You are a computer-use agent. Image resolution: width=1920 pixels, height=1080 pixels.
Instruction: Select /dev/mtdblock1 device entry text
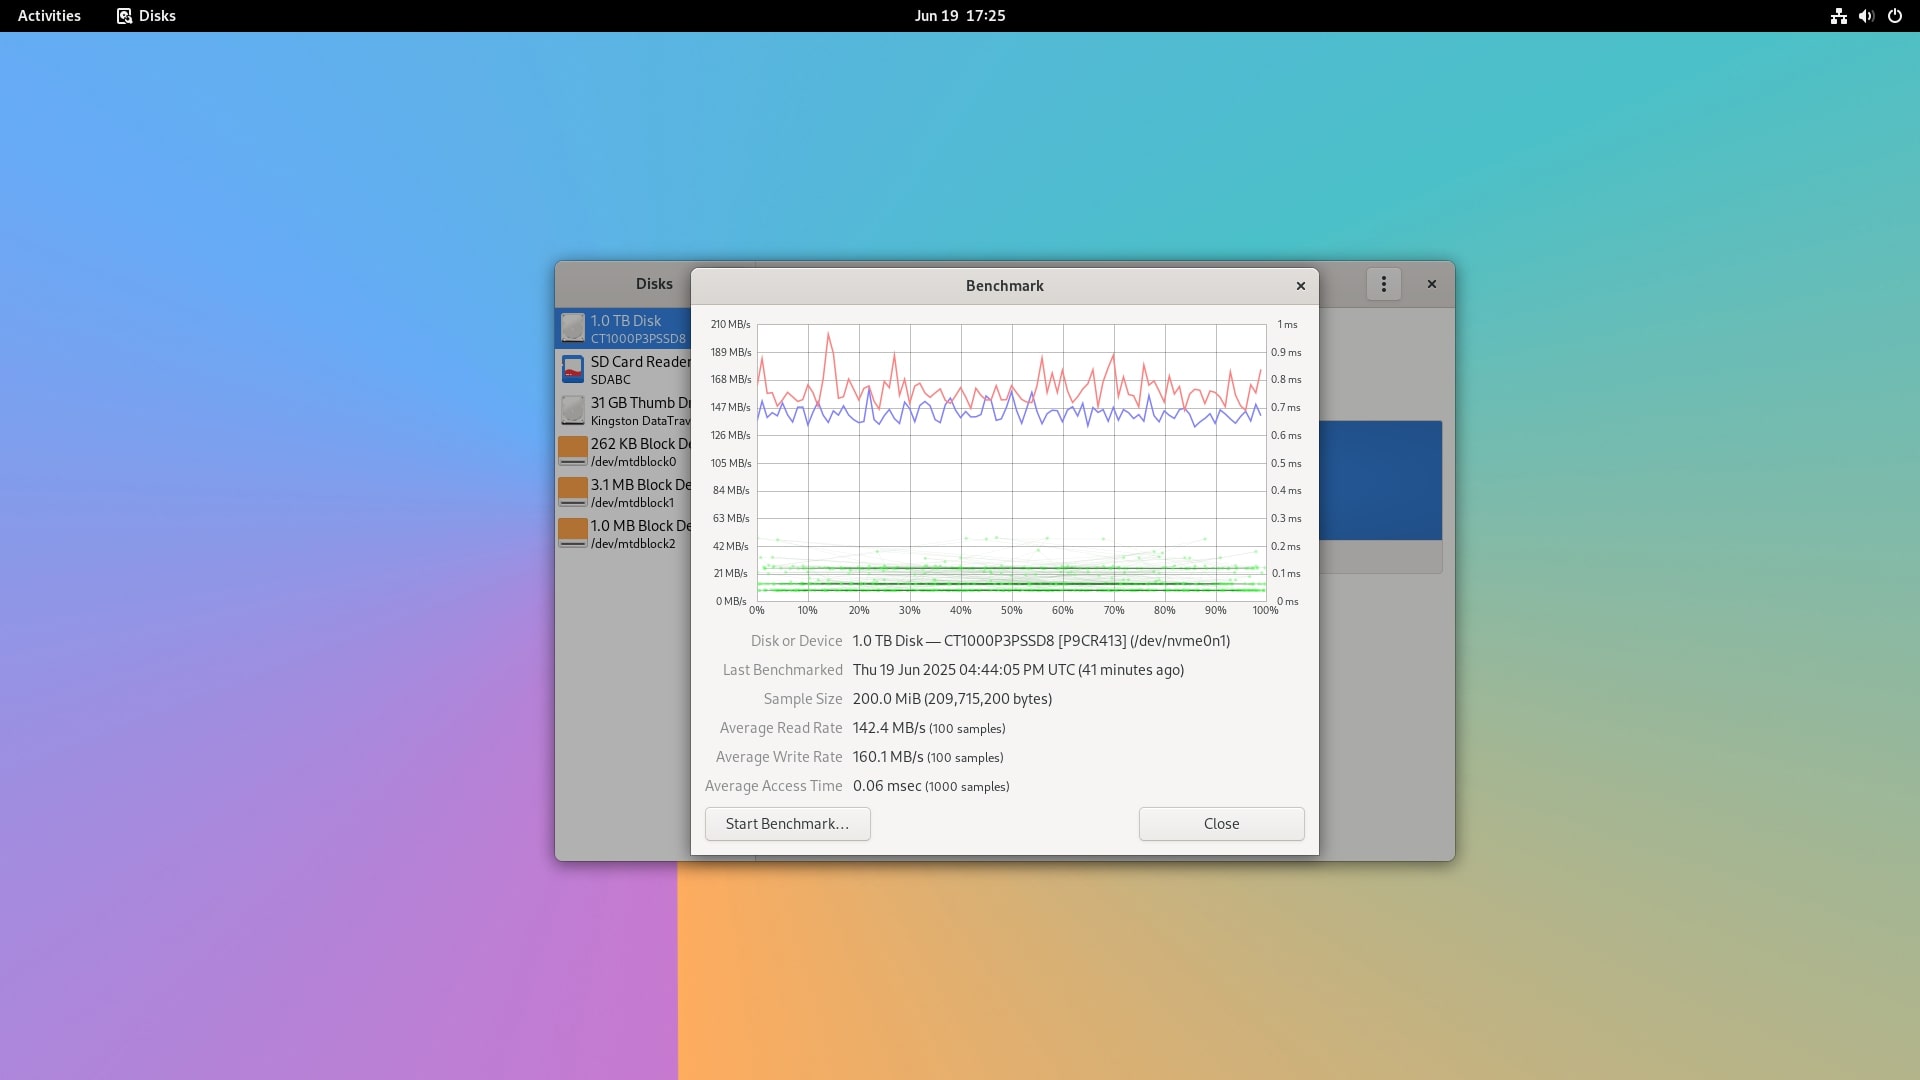click(632, 503)
